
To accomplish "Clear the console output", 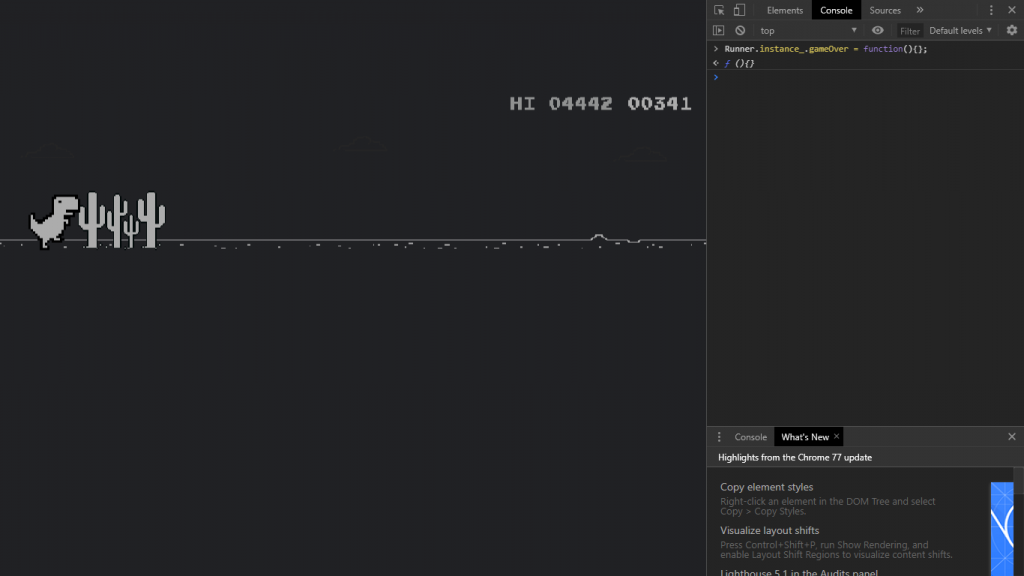I will tap(740, 31).
